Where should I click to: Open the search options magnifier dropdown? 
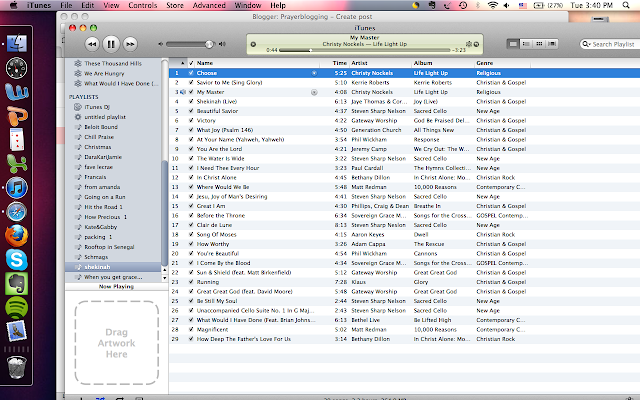(x=587, y=44)
